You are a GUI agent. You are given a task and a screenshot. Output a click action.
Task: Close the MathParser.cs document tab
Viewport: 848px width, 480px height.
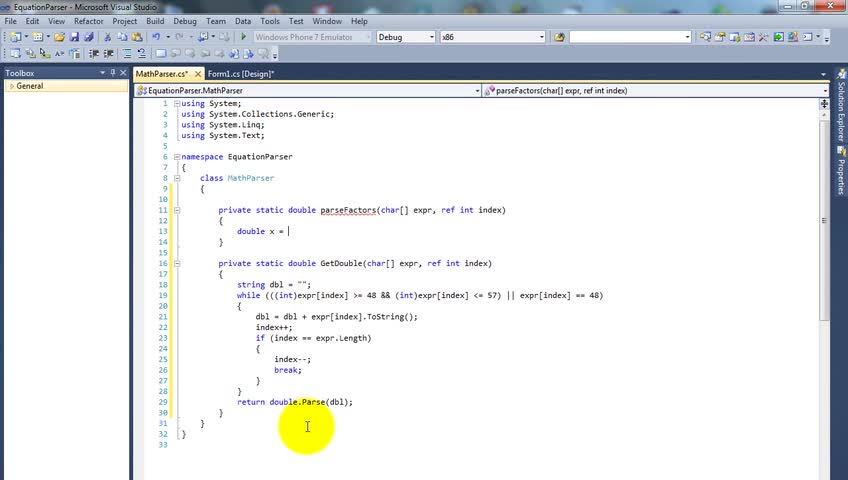click(198, 74)
